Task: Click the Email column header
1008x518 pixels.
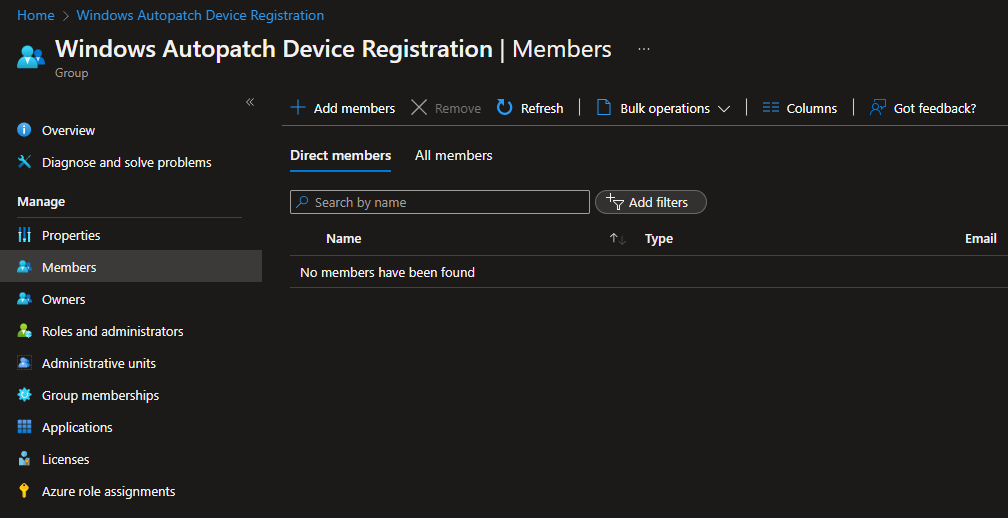Action: coord(980,238)
